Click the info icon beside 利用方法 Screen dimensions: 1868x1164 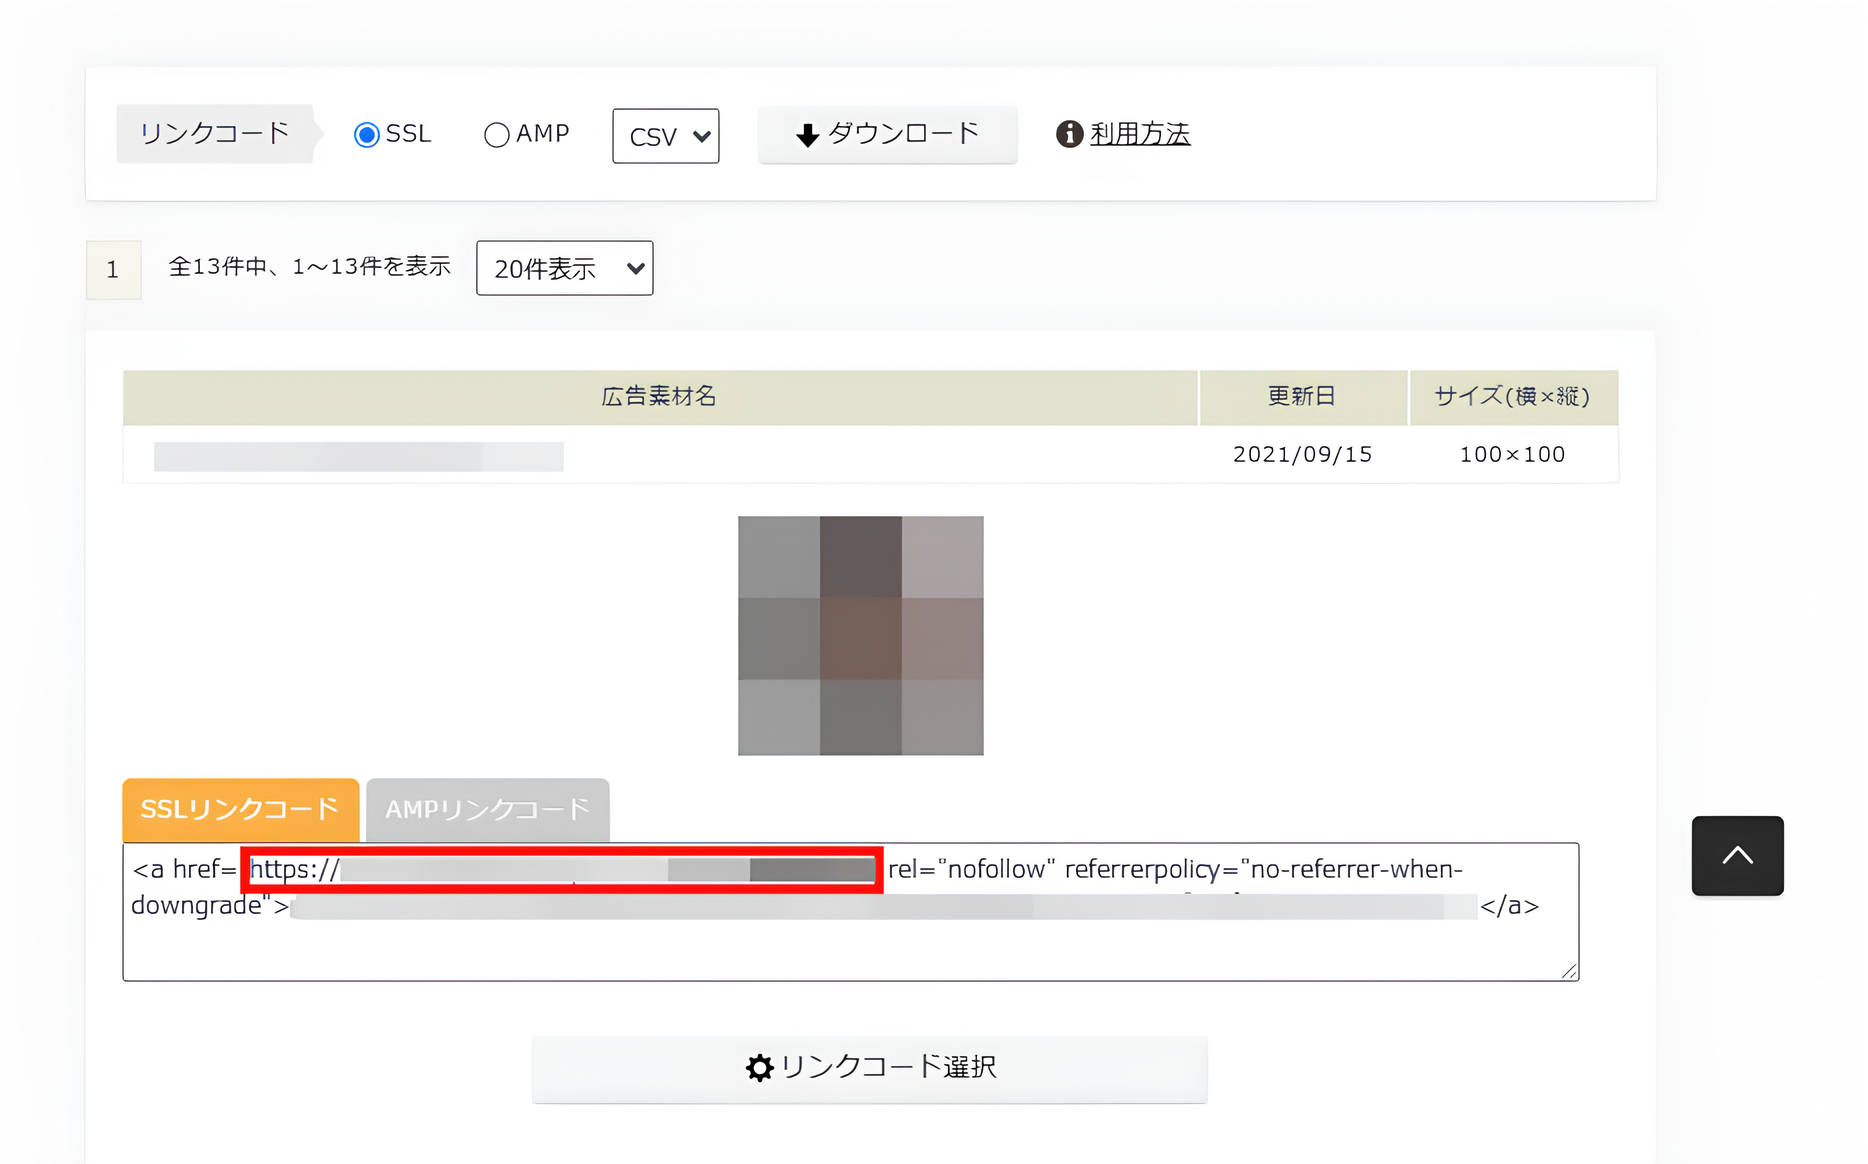point(1069,133)
